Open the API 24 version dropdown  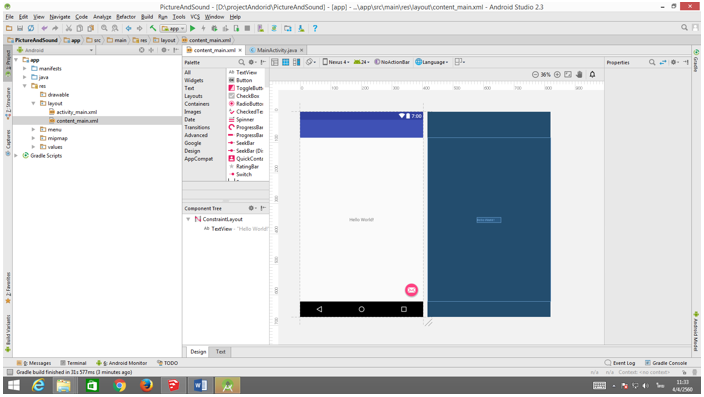click(x=361, y=62)
